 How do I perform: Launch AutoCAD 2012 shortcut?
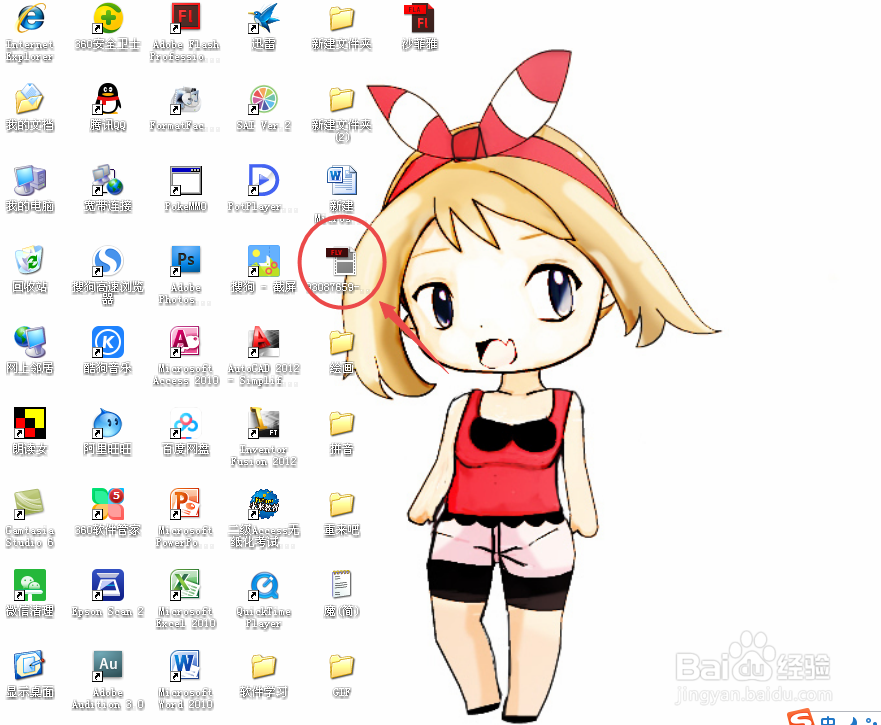pos(264,342)
